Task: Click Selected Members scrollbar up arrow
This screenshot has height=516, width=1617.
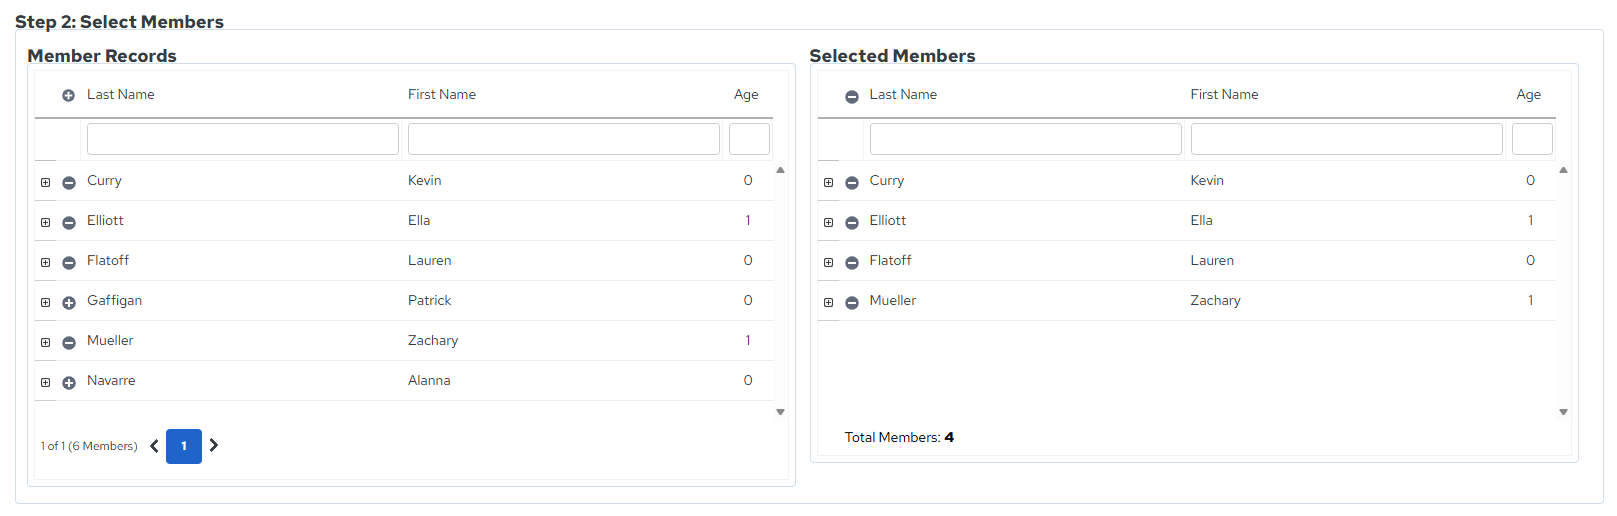Action: (1563, 170)
